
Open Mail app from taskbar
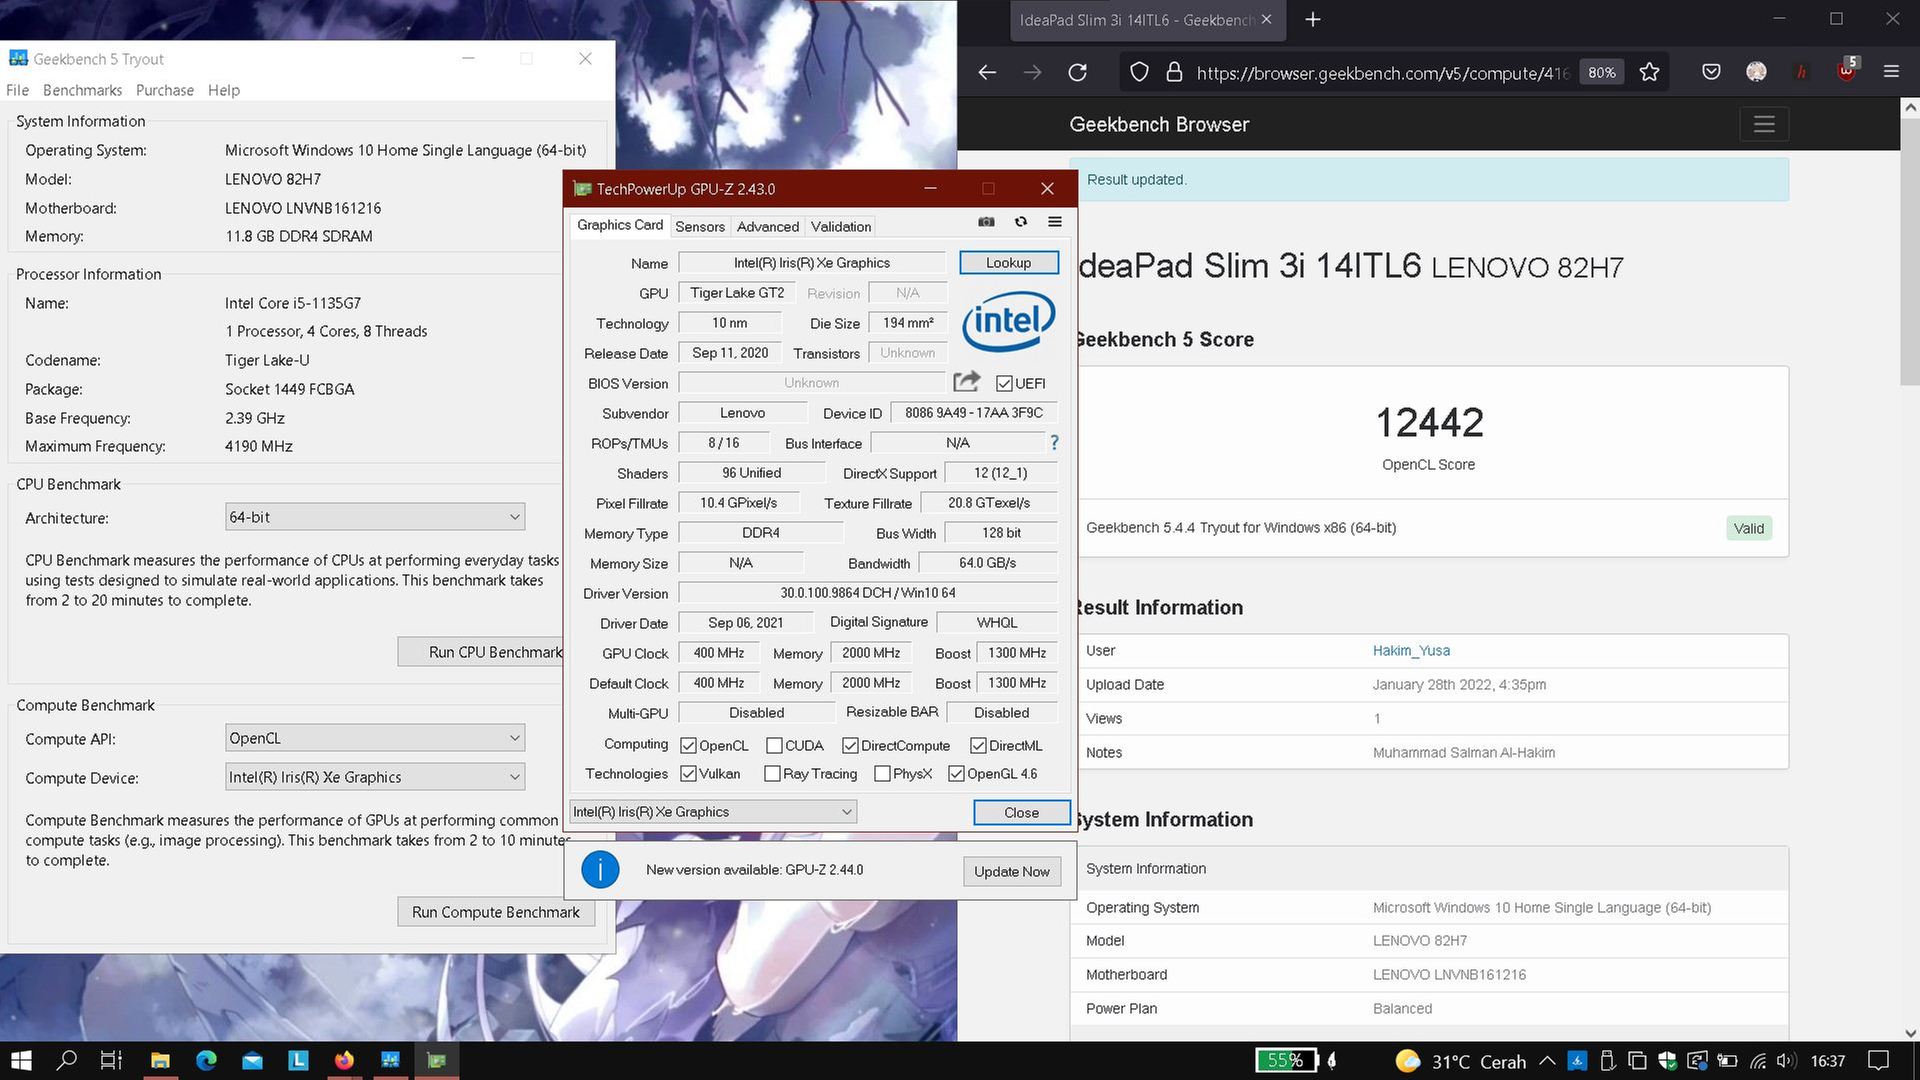point(252,1061)
